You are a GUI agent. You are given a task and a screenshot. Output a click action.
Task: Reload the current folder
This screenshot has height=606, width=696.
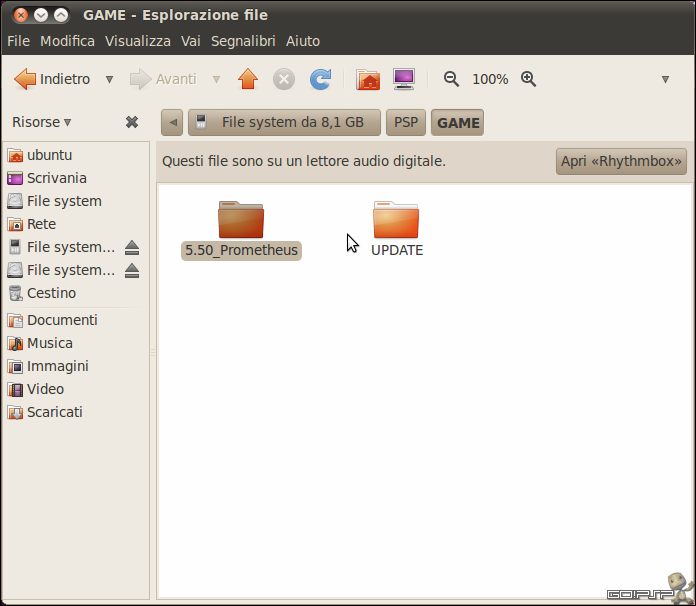click(320, 79)
